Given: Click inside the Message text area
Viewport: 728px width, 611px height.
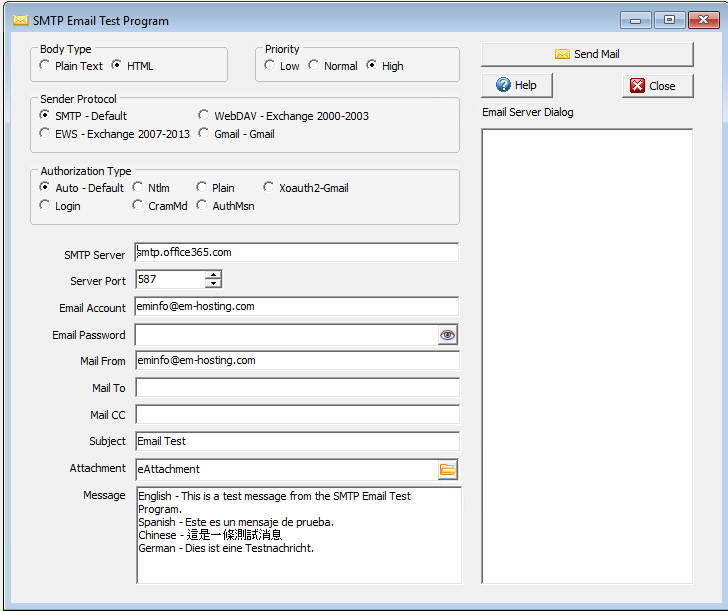Looking at the screenshot, I should tap(299, 535).
